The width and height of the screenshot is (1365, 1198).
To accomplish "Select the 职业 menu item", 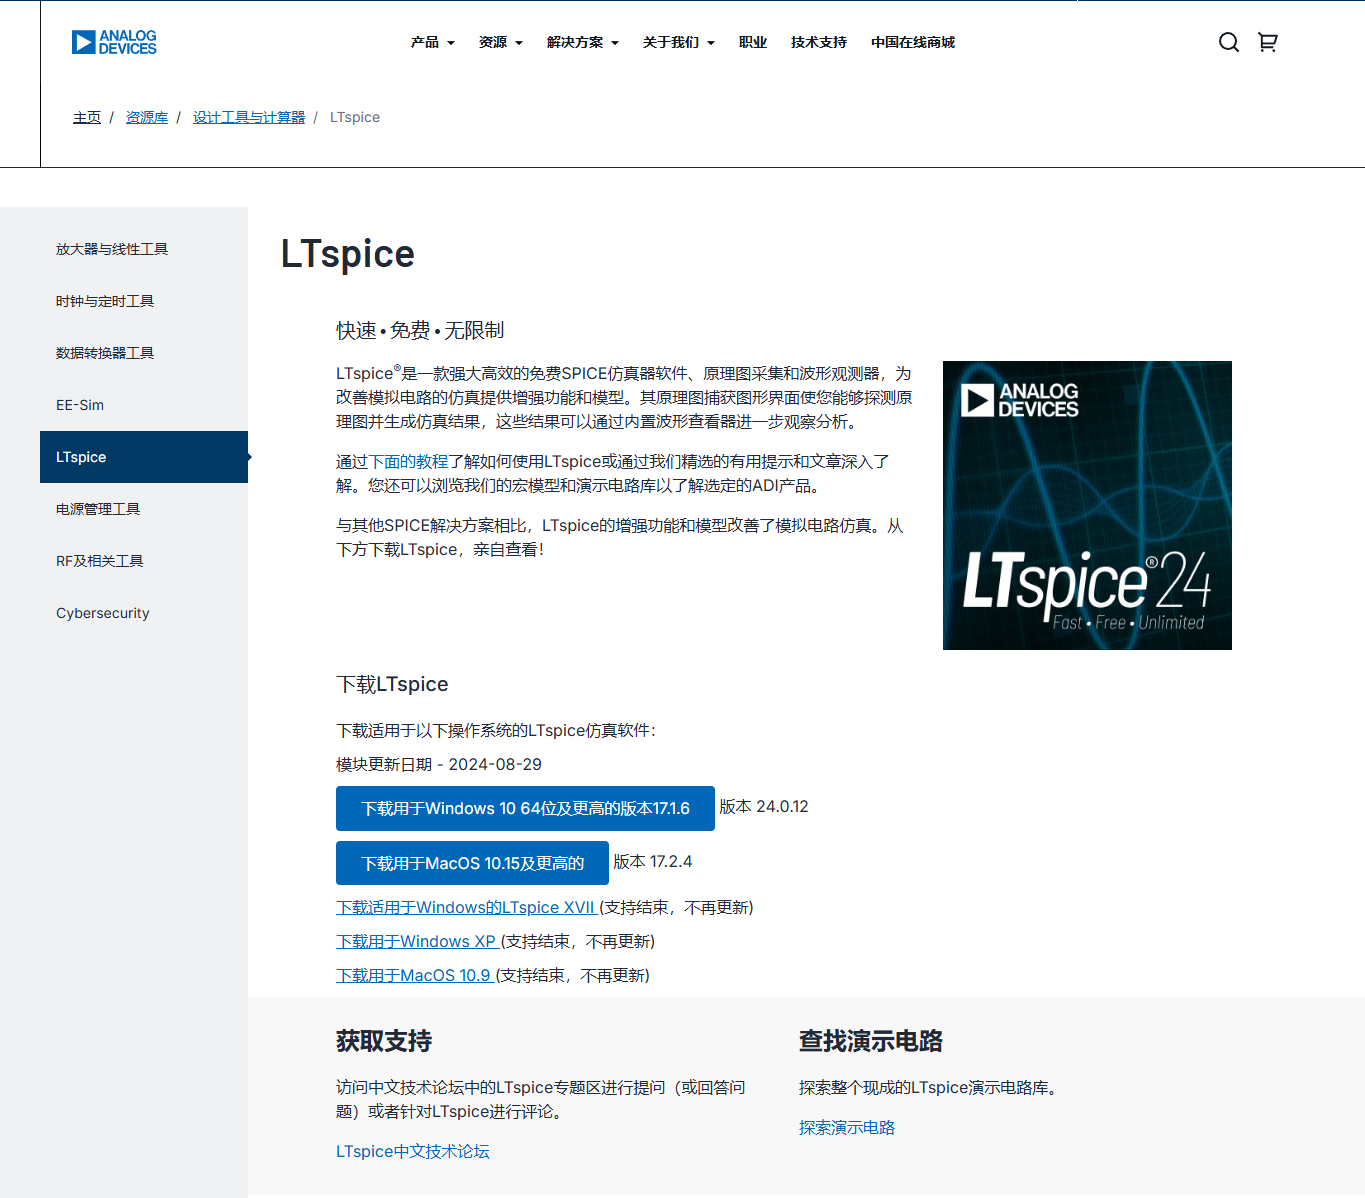I will point(752,42).
